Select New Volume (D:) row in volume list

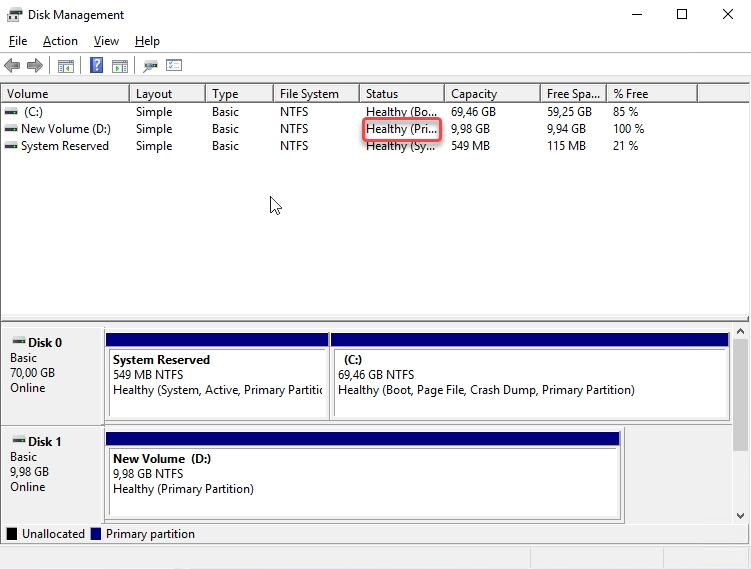(x=65, y=129)
